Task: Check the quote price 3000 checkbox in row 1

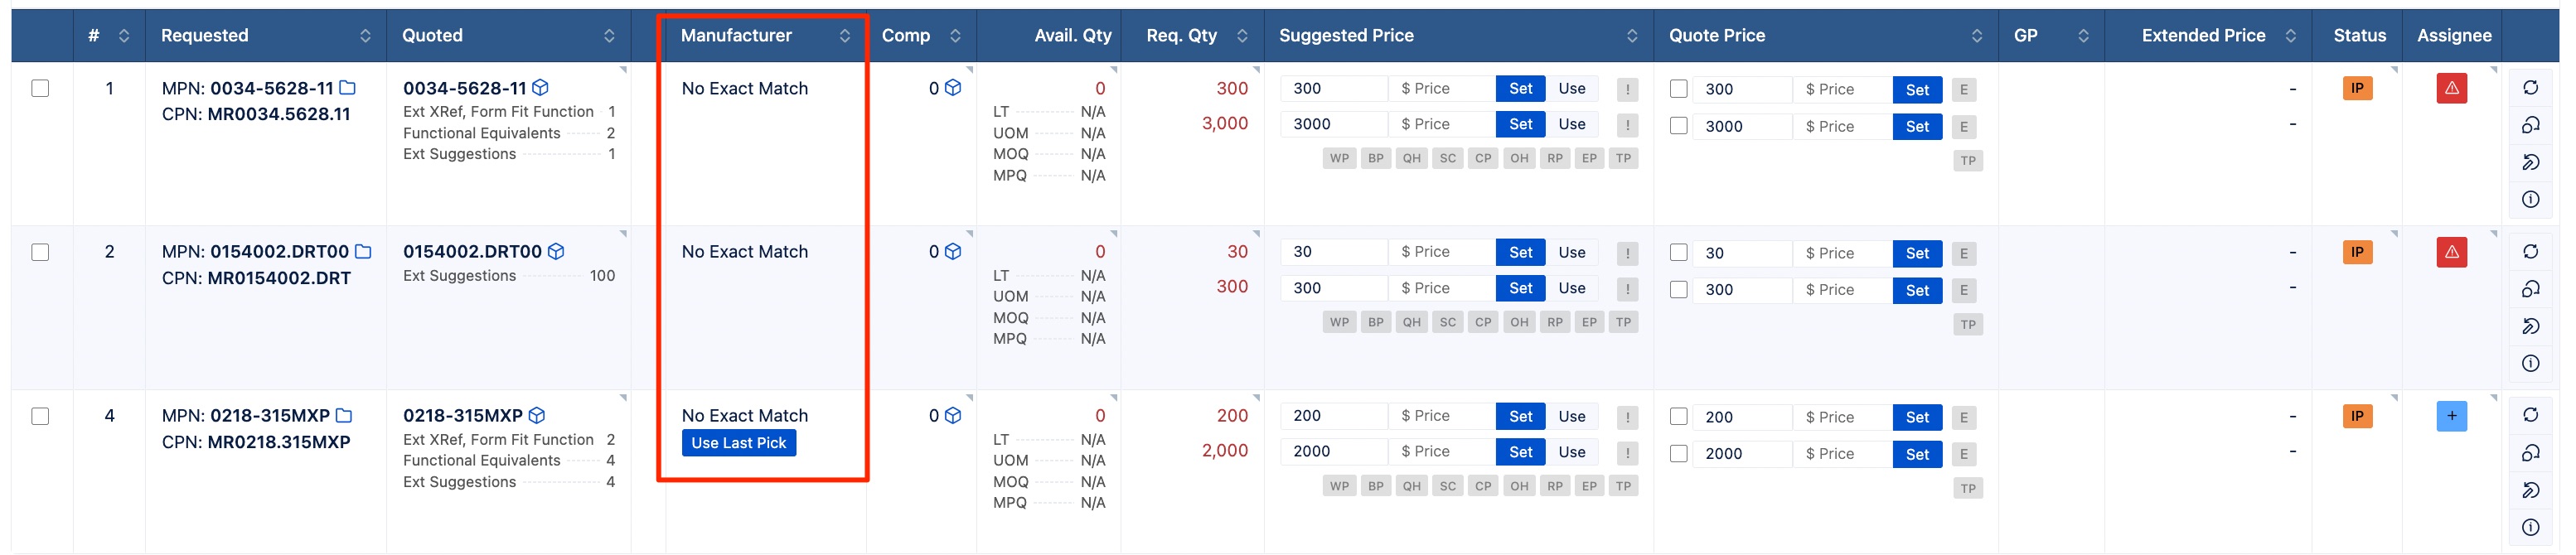Action: [1679, 126]
